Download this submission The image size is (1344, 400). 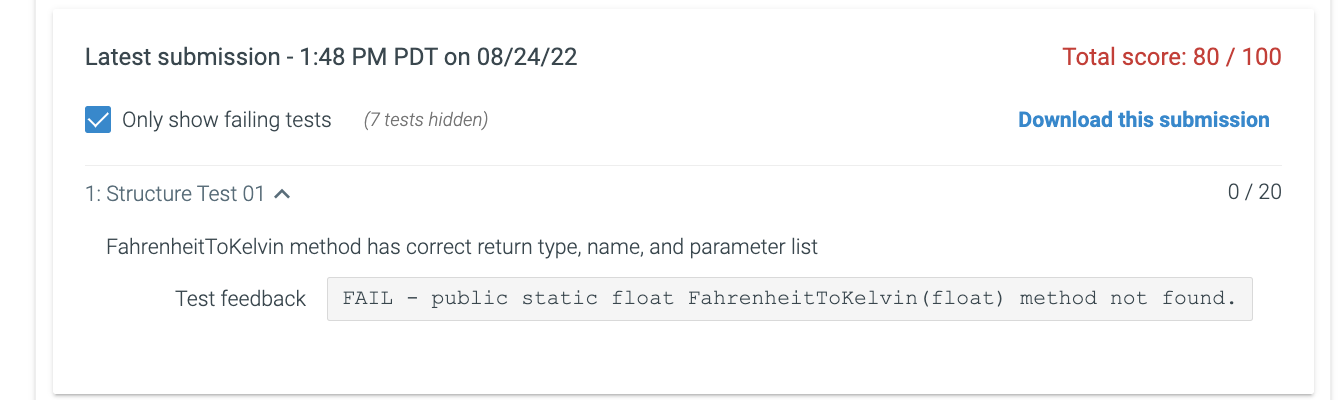[1144, 120]
